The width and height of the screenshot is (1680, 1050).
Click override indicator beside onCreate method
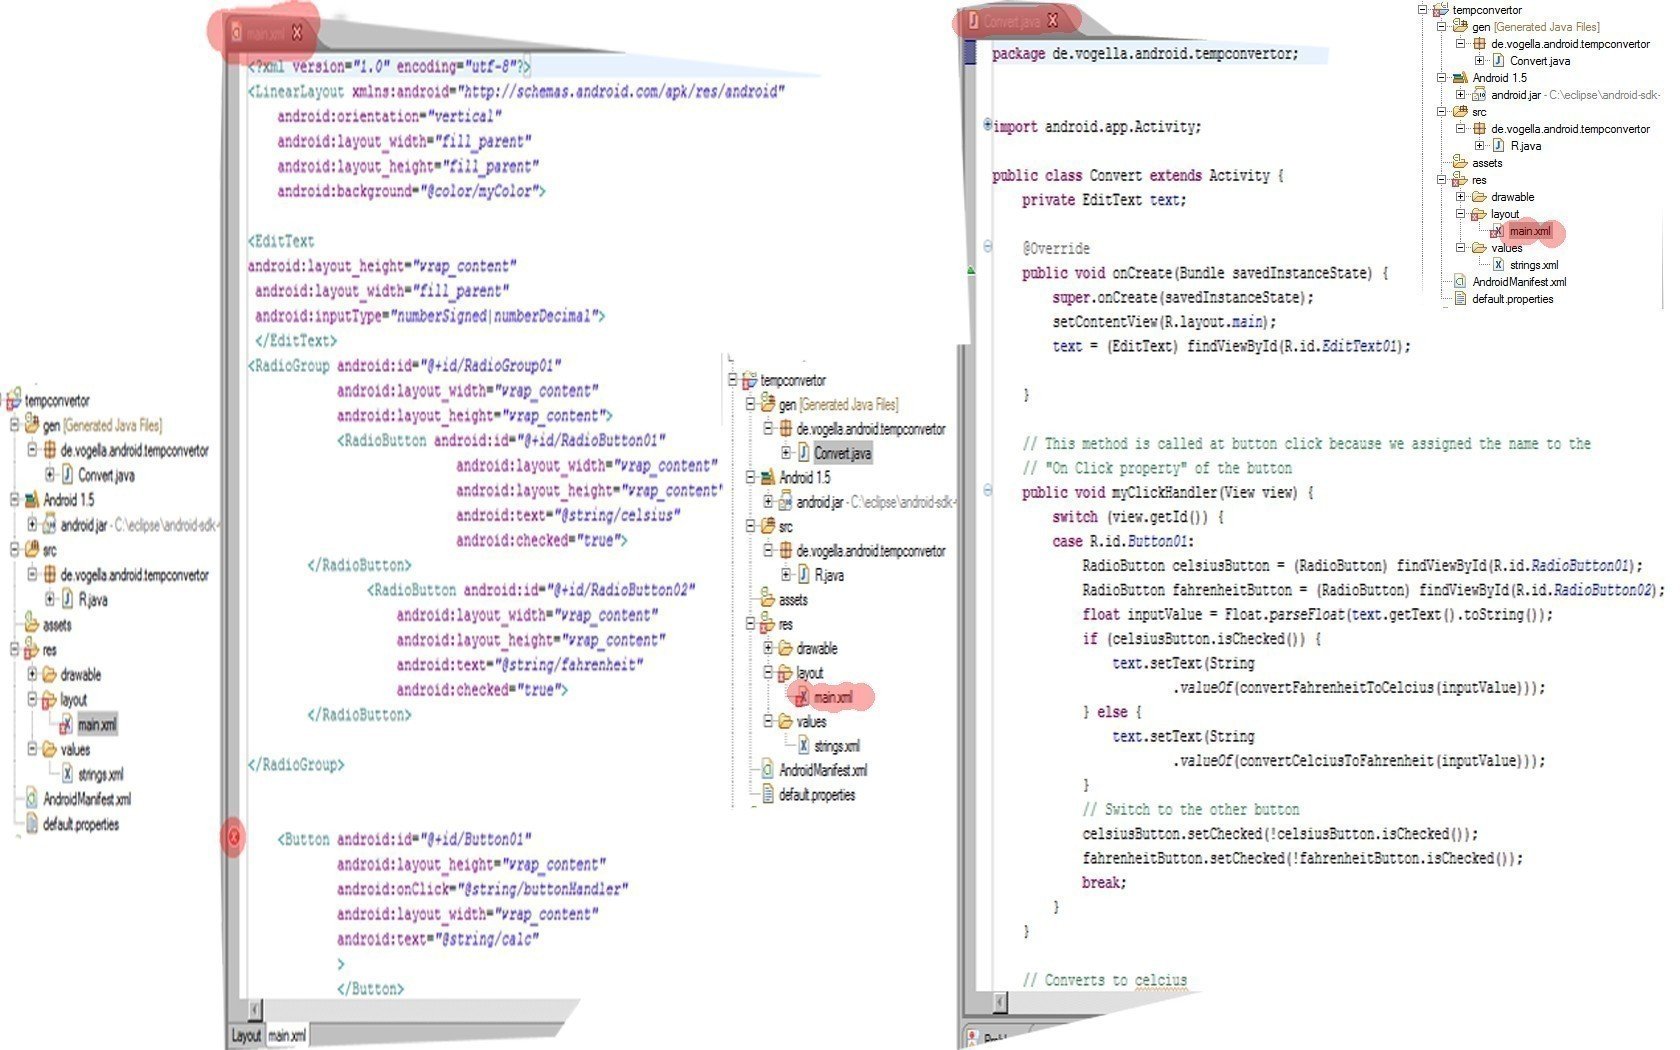point(970,271)
